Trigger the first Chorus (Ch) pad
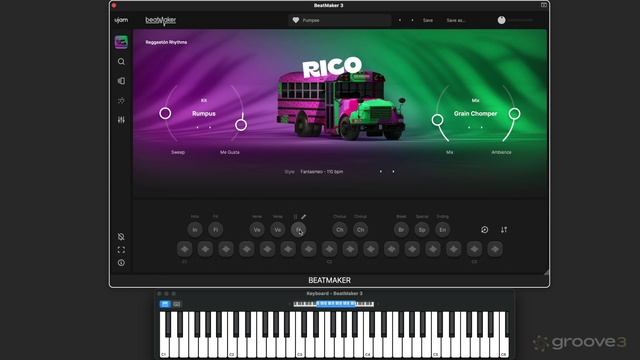640x360 pixels. (340, 230)
